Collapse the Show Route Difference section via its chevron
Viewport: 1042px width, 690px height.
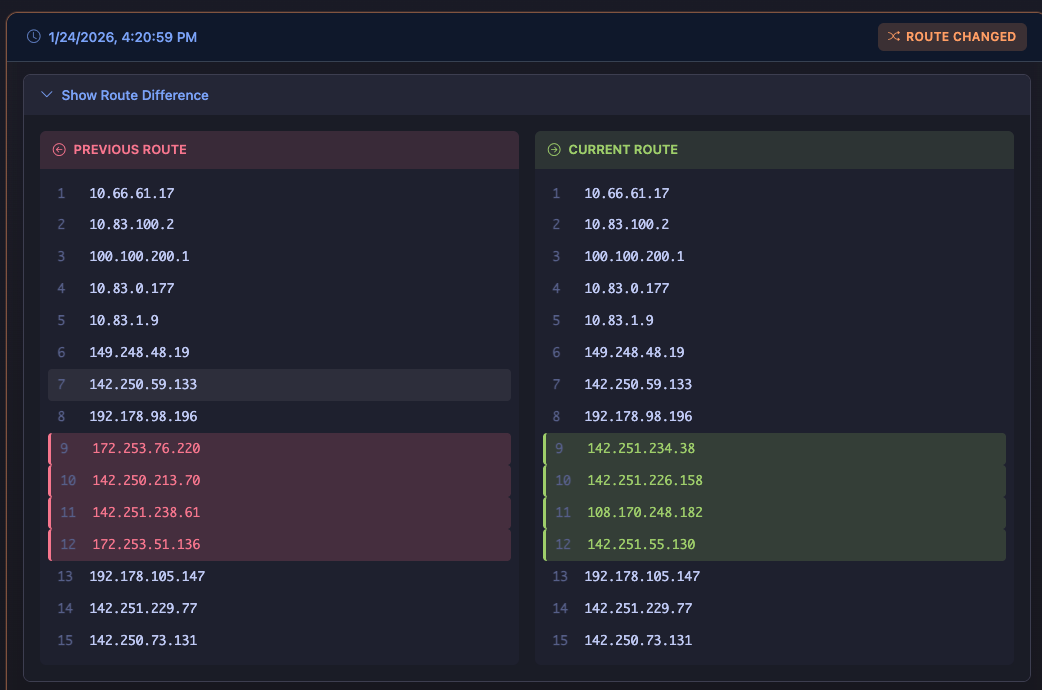coord(46,94)
